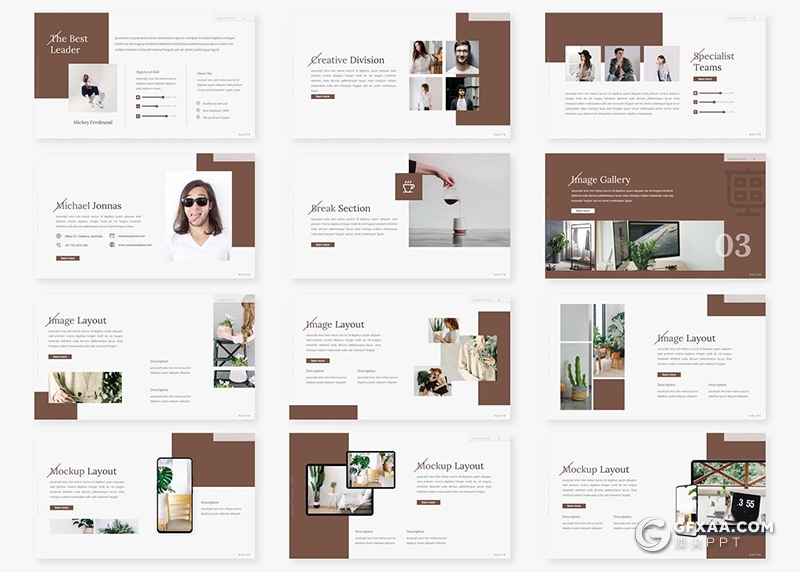This screenshot has width=800, height=572.
Task: Click the phone mockup on first Mockup Layout slide
Action: coord(174,495)
